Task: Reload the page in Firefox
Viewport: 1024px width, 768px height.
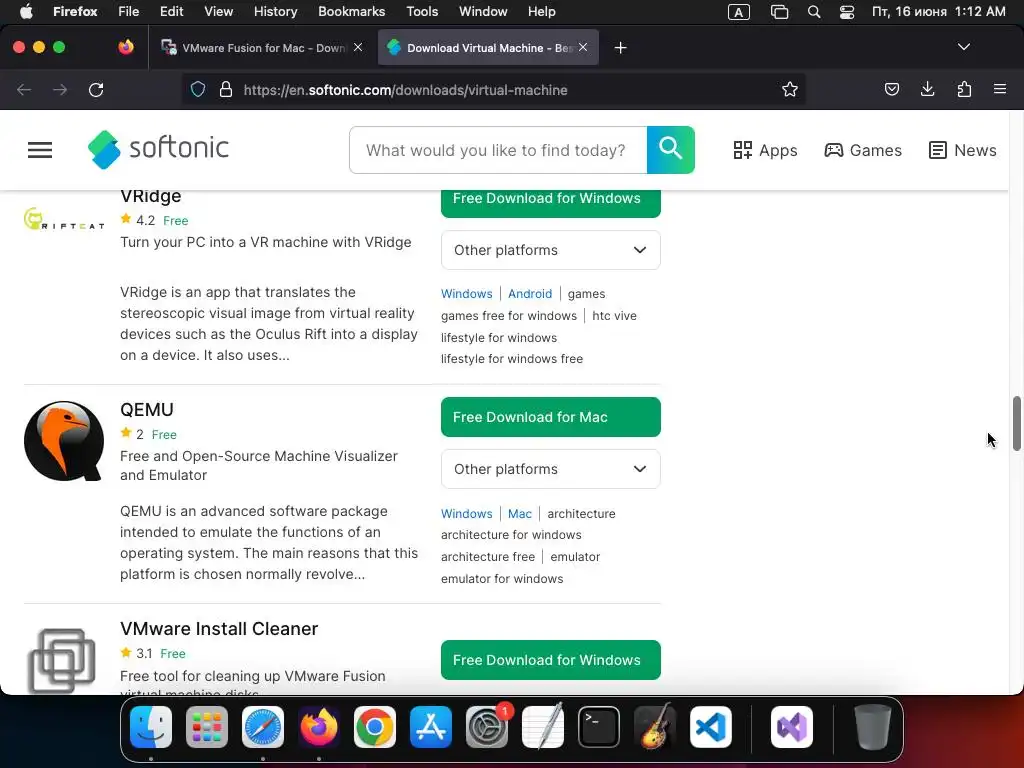Action: [x=96, y=89]
